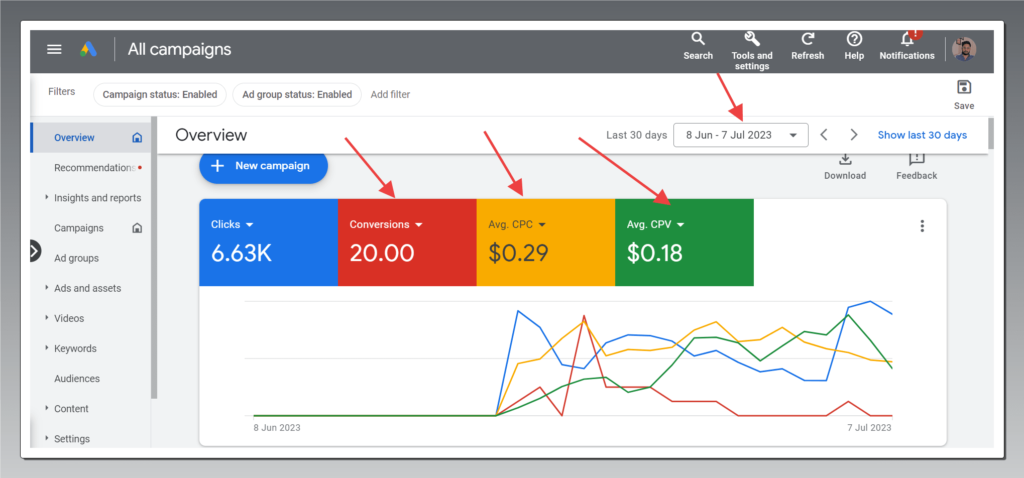
Task: Open the Help question mark icon
Action: pos(854,39)
